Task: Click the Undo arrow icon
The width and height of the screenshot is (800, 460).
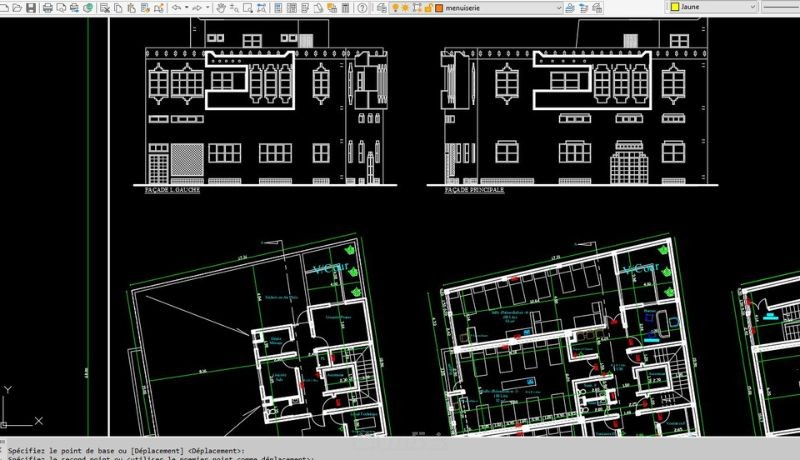Action: click(x=177, y=8)
